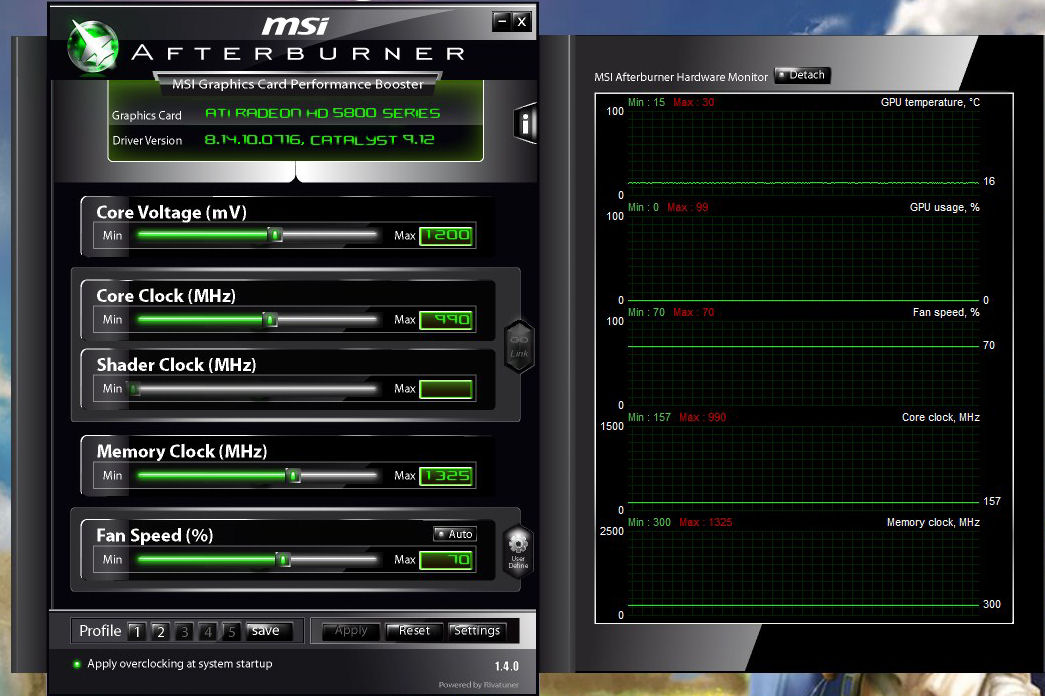Click the ATI Radeon HD 5800 Series text
1045x696 pixels.
click(x=323, y=113)
